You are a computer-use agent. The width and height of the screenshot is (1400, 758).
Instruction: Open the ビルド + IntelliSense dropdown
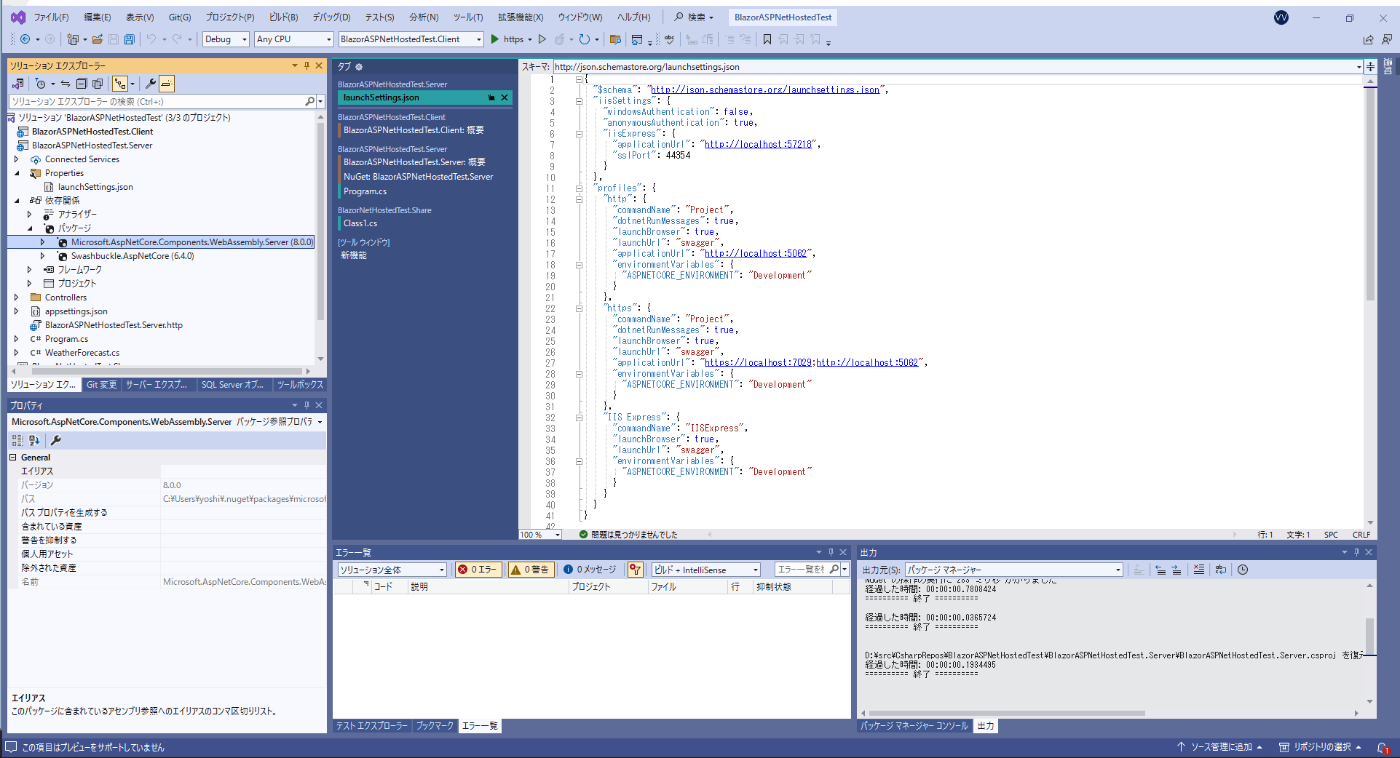coord(705,569)
